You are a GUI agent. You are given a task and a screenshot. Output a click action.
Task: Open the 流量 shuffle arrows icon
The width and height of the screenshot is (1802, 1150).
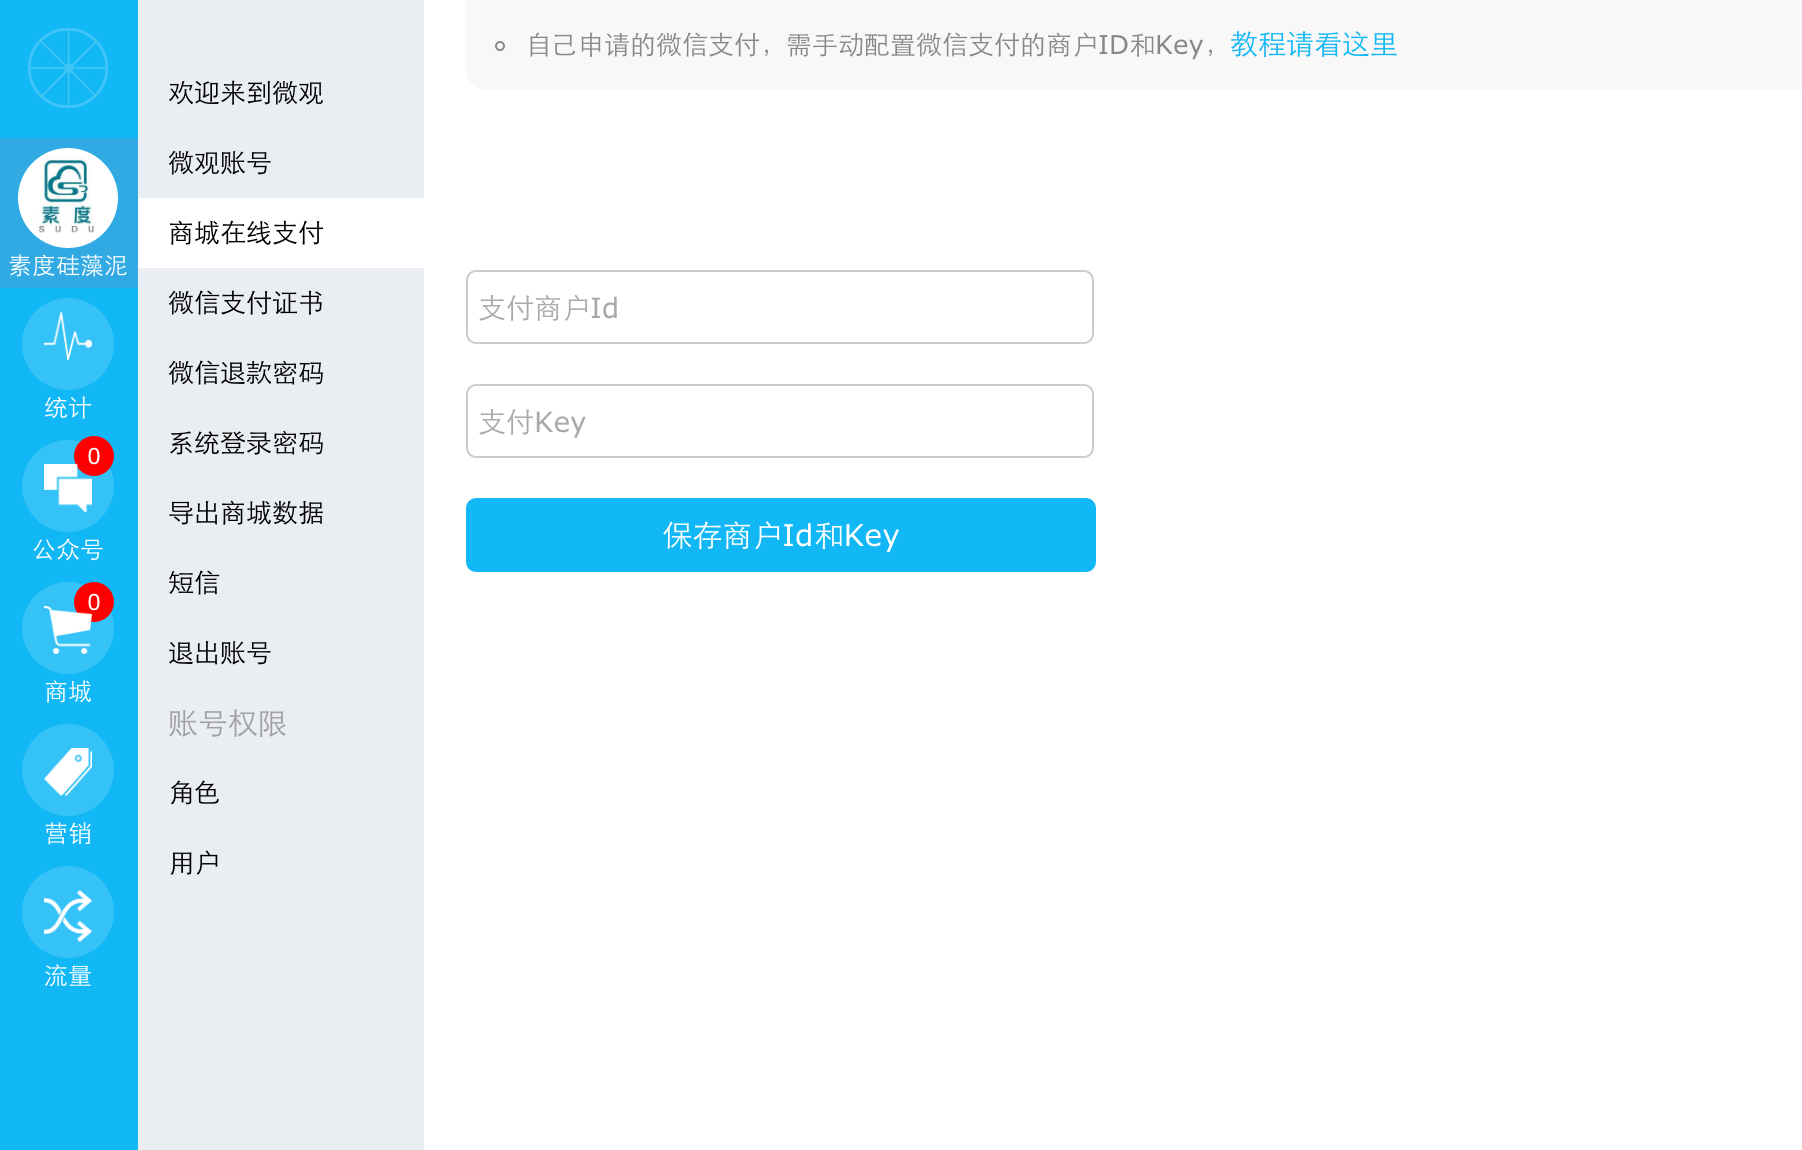(x=68, y=912)
